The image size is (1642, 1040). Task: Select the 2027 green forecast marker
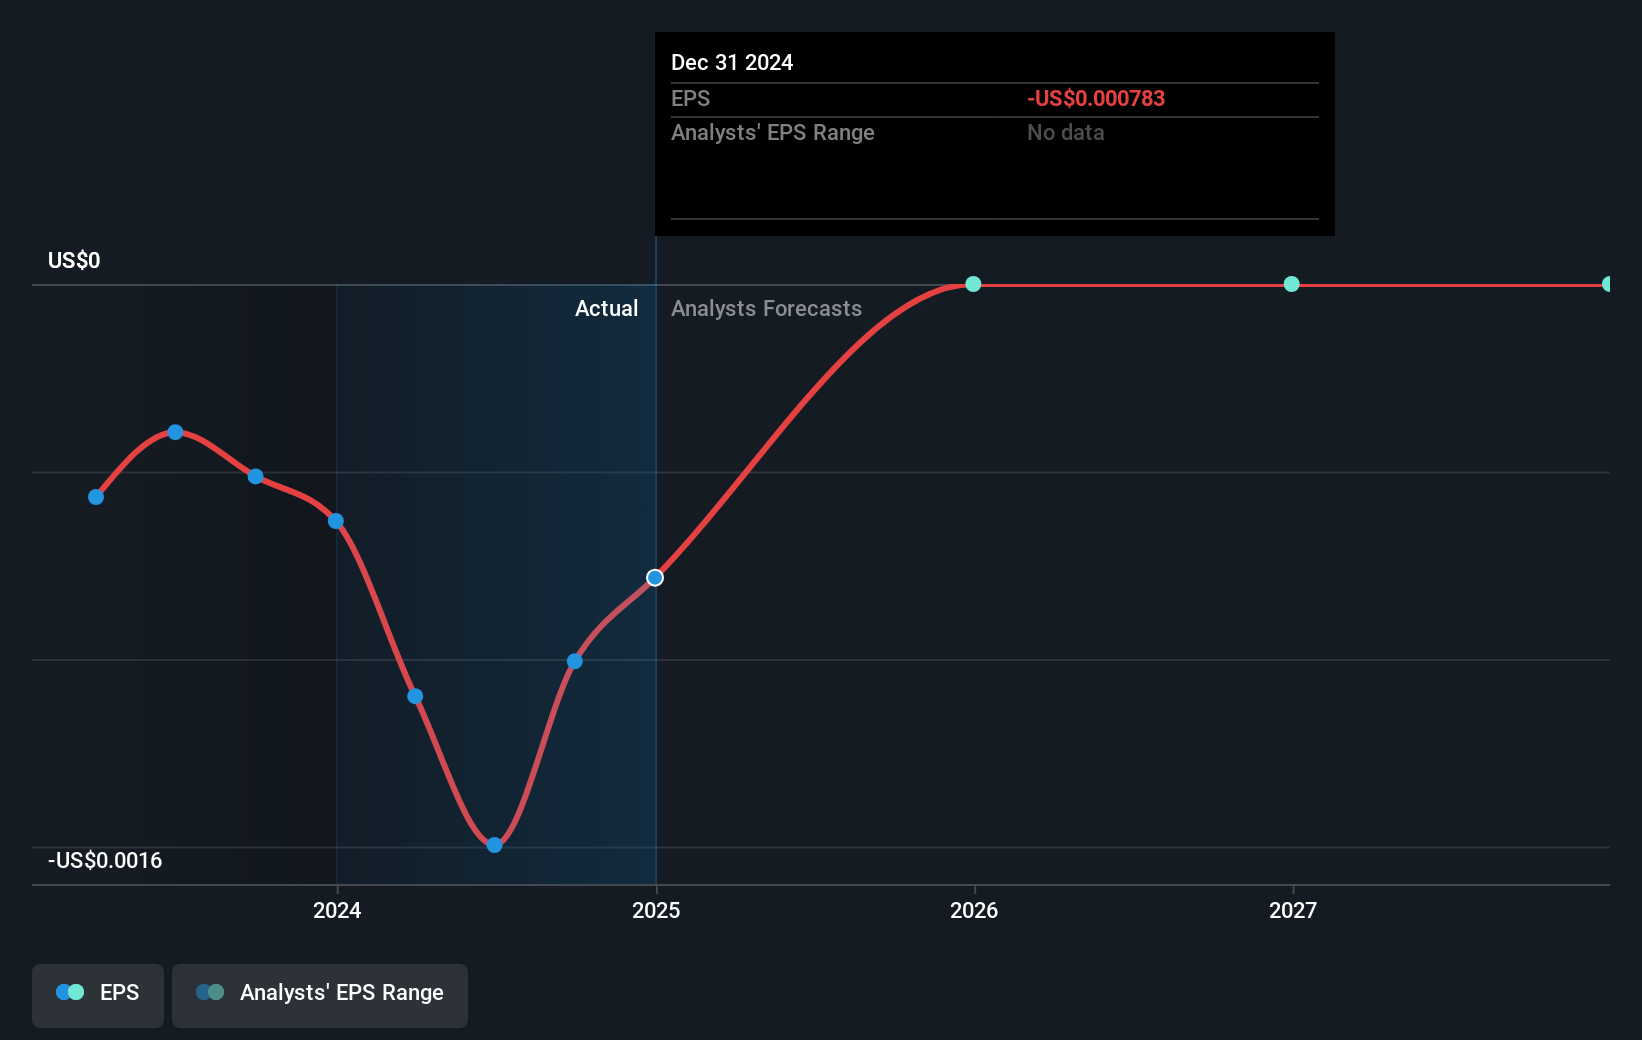tap(1291, 284)
